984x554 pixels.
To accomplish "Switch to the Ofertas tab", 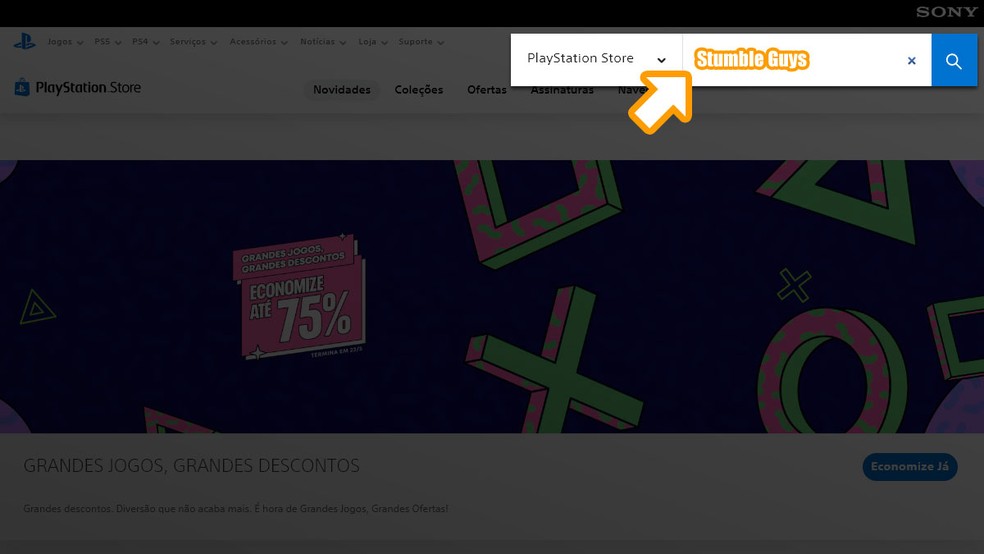I will click(486, 90).
